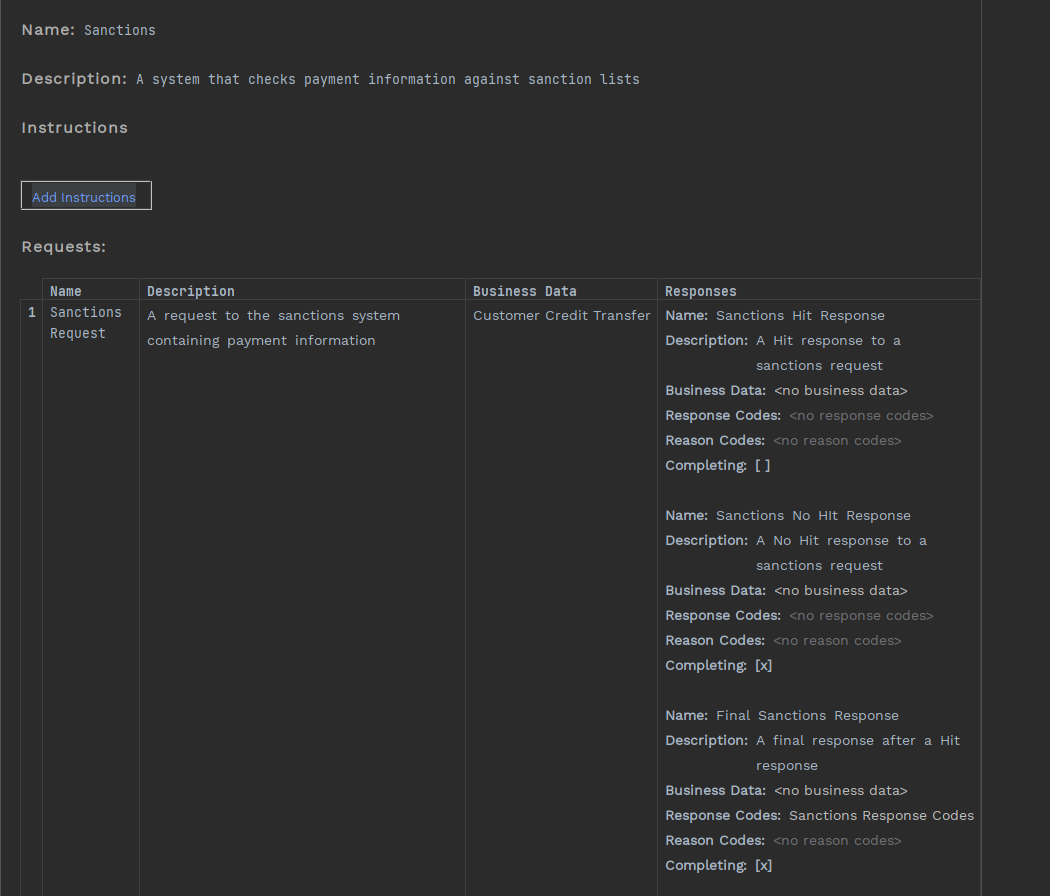The width and height of the screenshot is (1050, 896).
Task: Click the Responses column header
Action: pyautogui.click(x=701, y=291)
